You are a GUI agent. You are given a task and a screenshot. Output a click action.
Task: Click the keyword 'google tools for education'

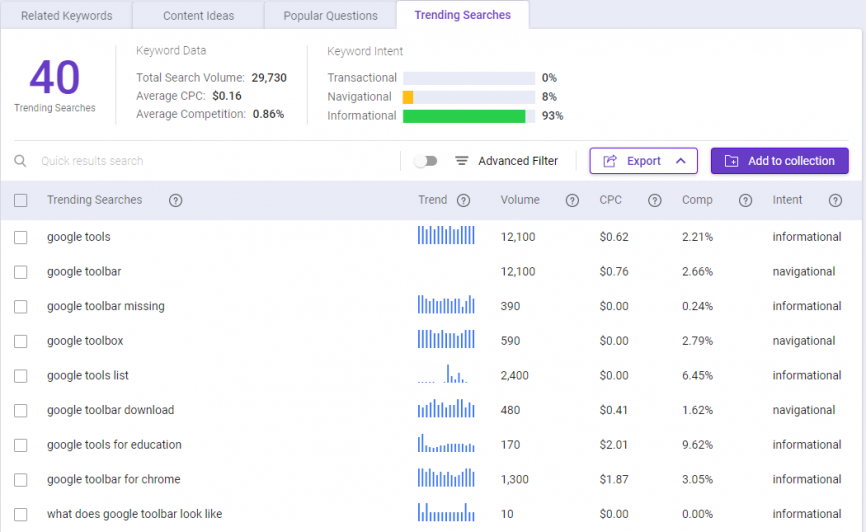(x=114, y=445)
